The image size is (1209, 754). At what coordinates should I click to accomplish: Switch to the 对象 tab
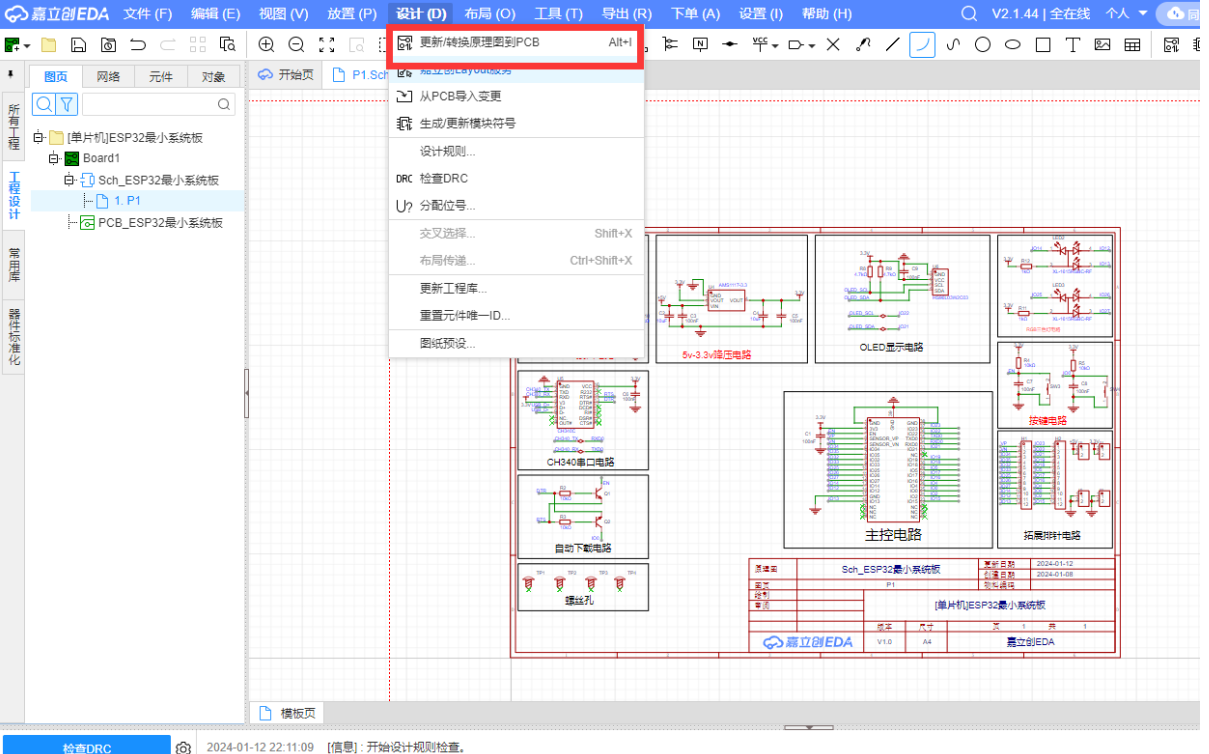click(x=213, y=76)
